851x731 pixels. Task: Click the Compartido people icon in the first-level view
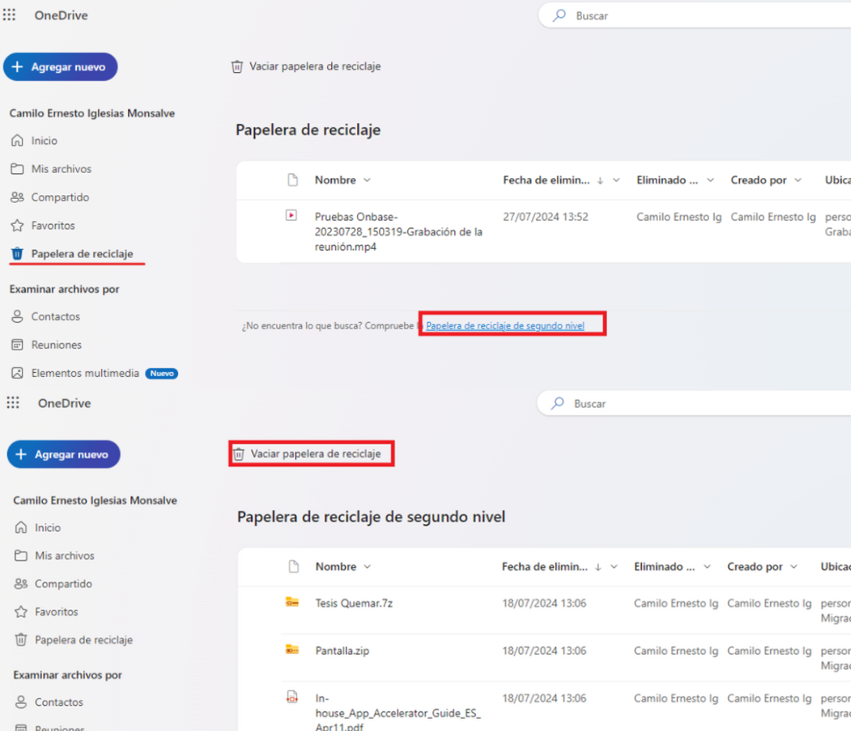pos(17,197)
